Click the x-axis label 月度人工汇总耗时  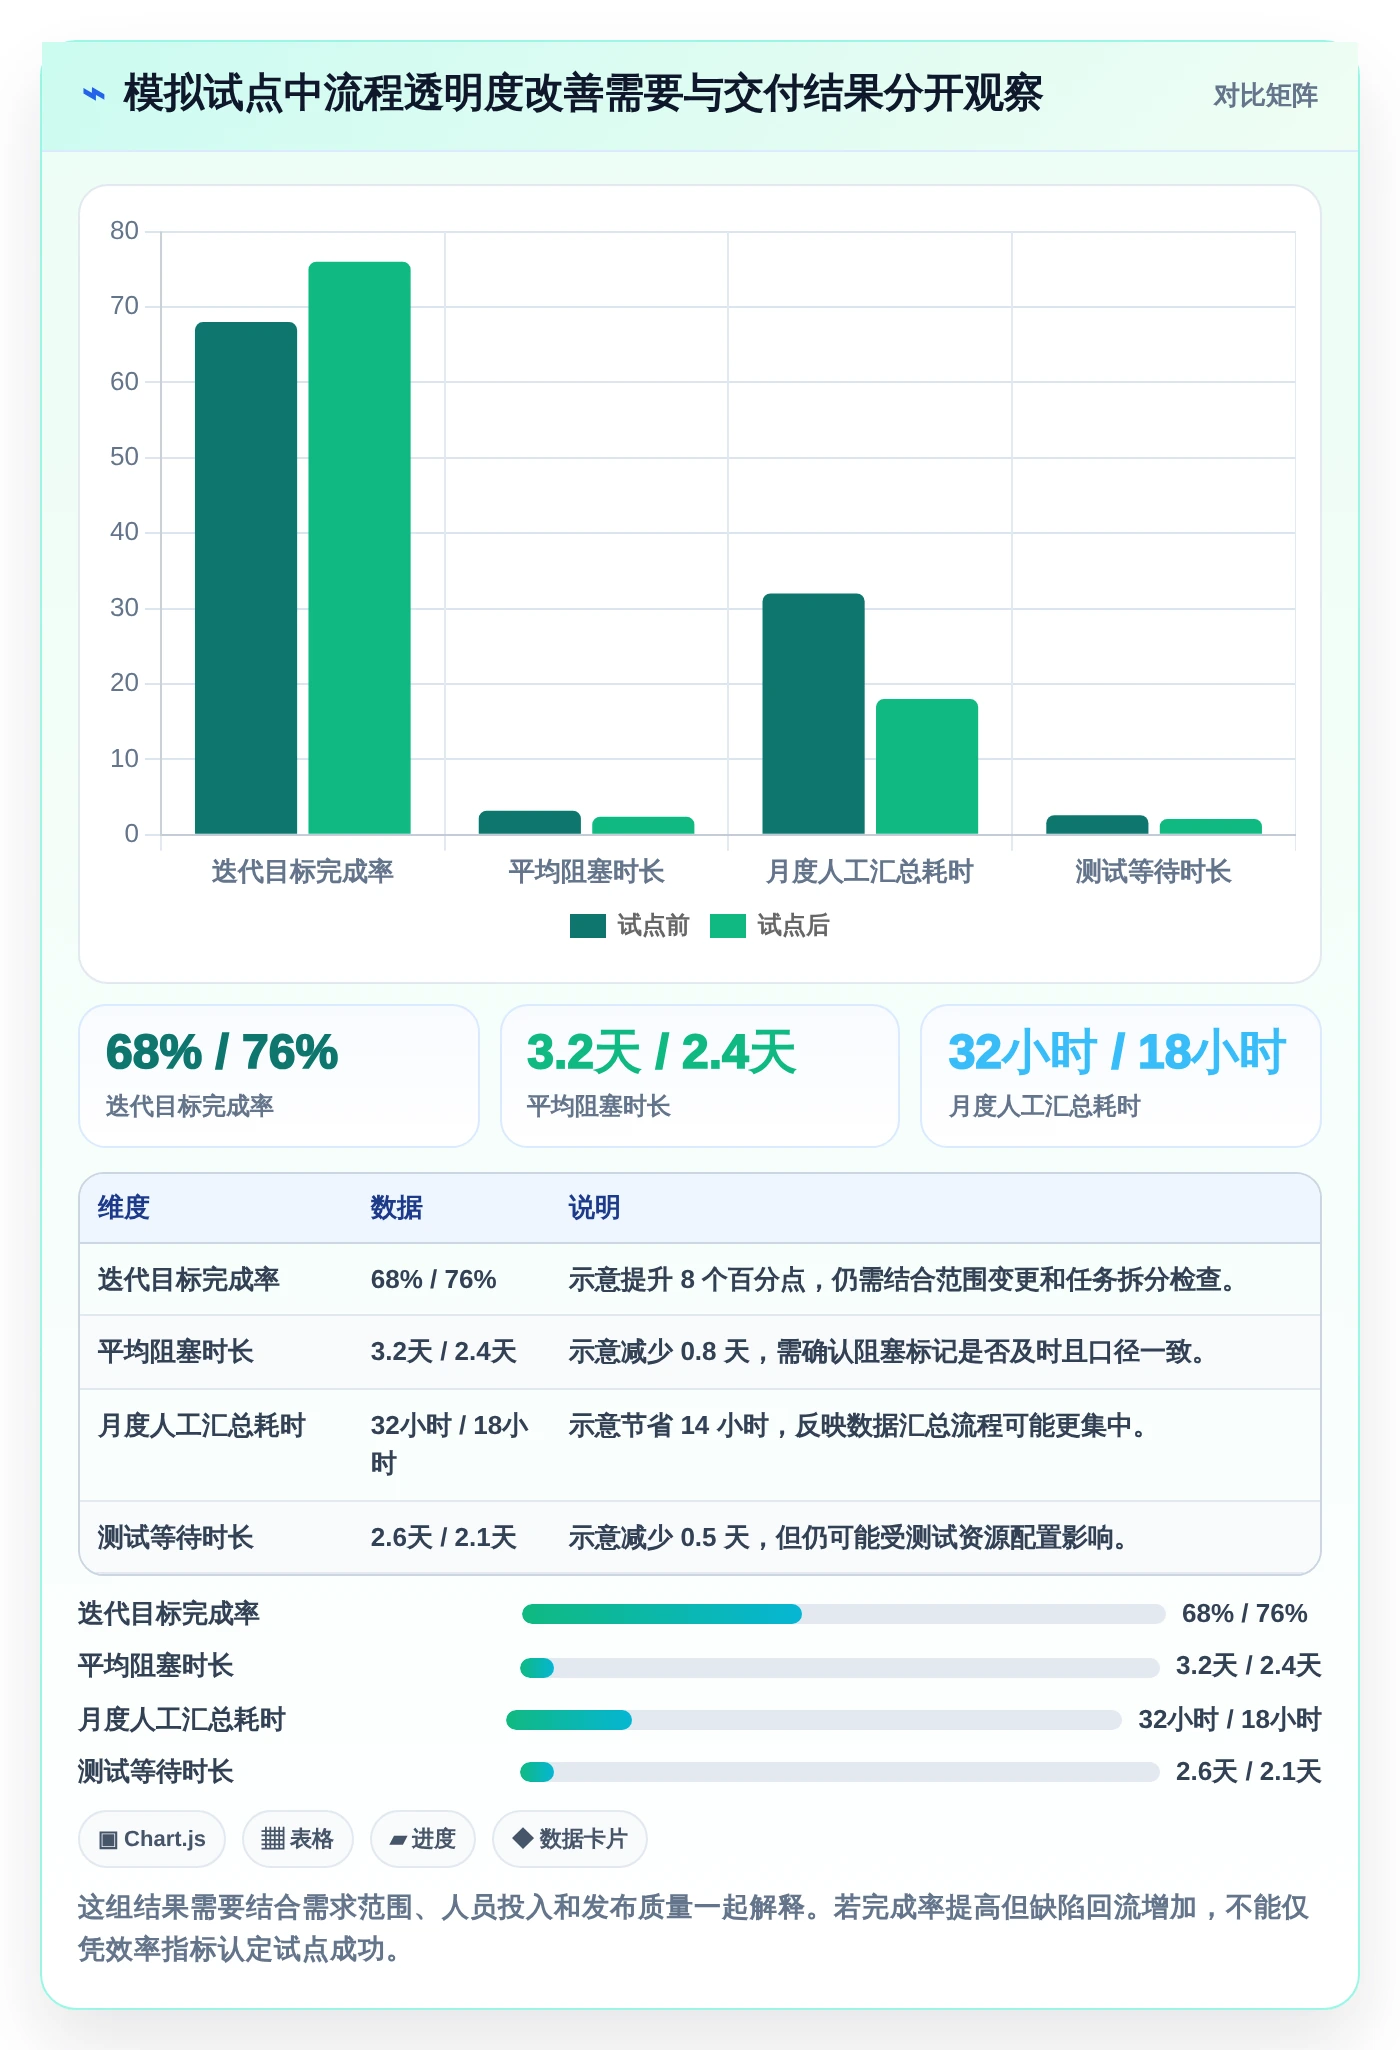point(870,872)
